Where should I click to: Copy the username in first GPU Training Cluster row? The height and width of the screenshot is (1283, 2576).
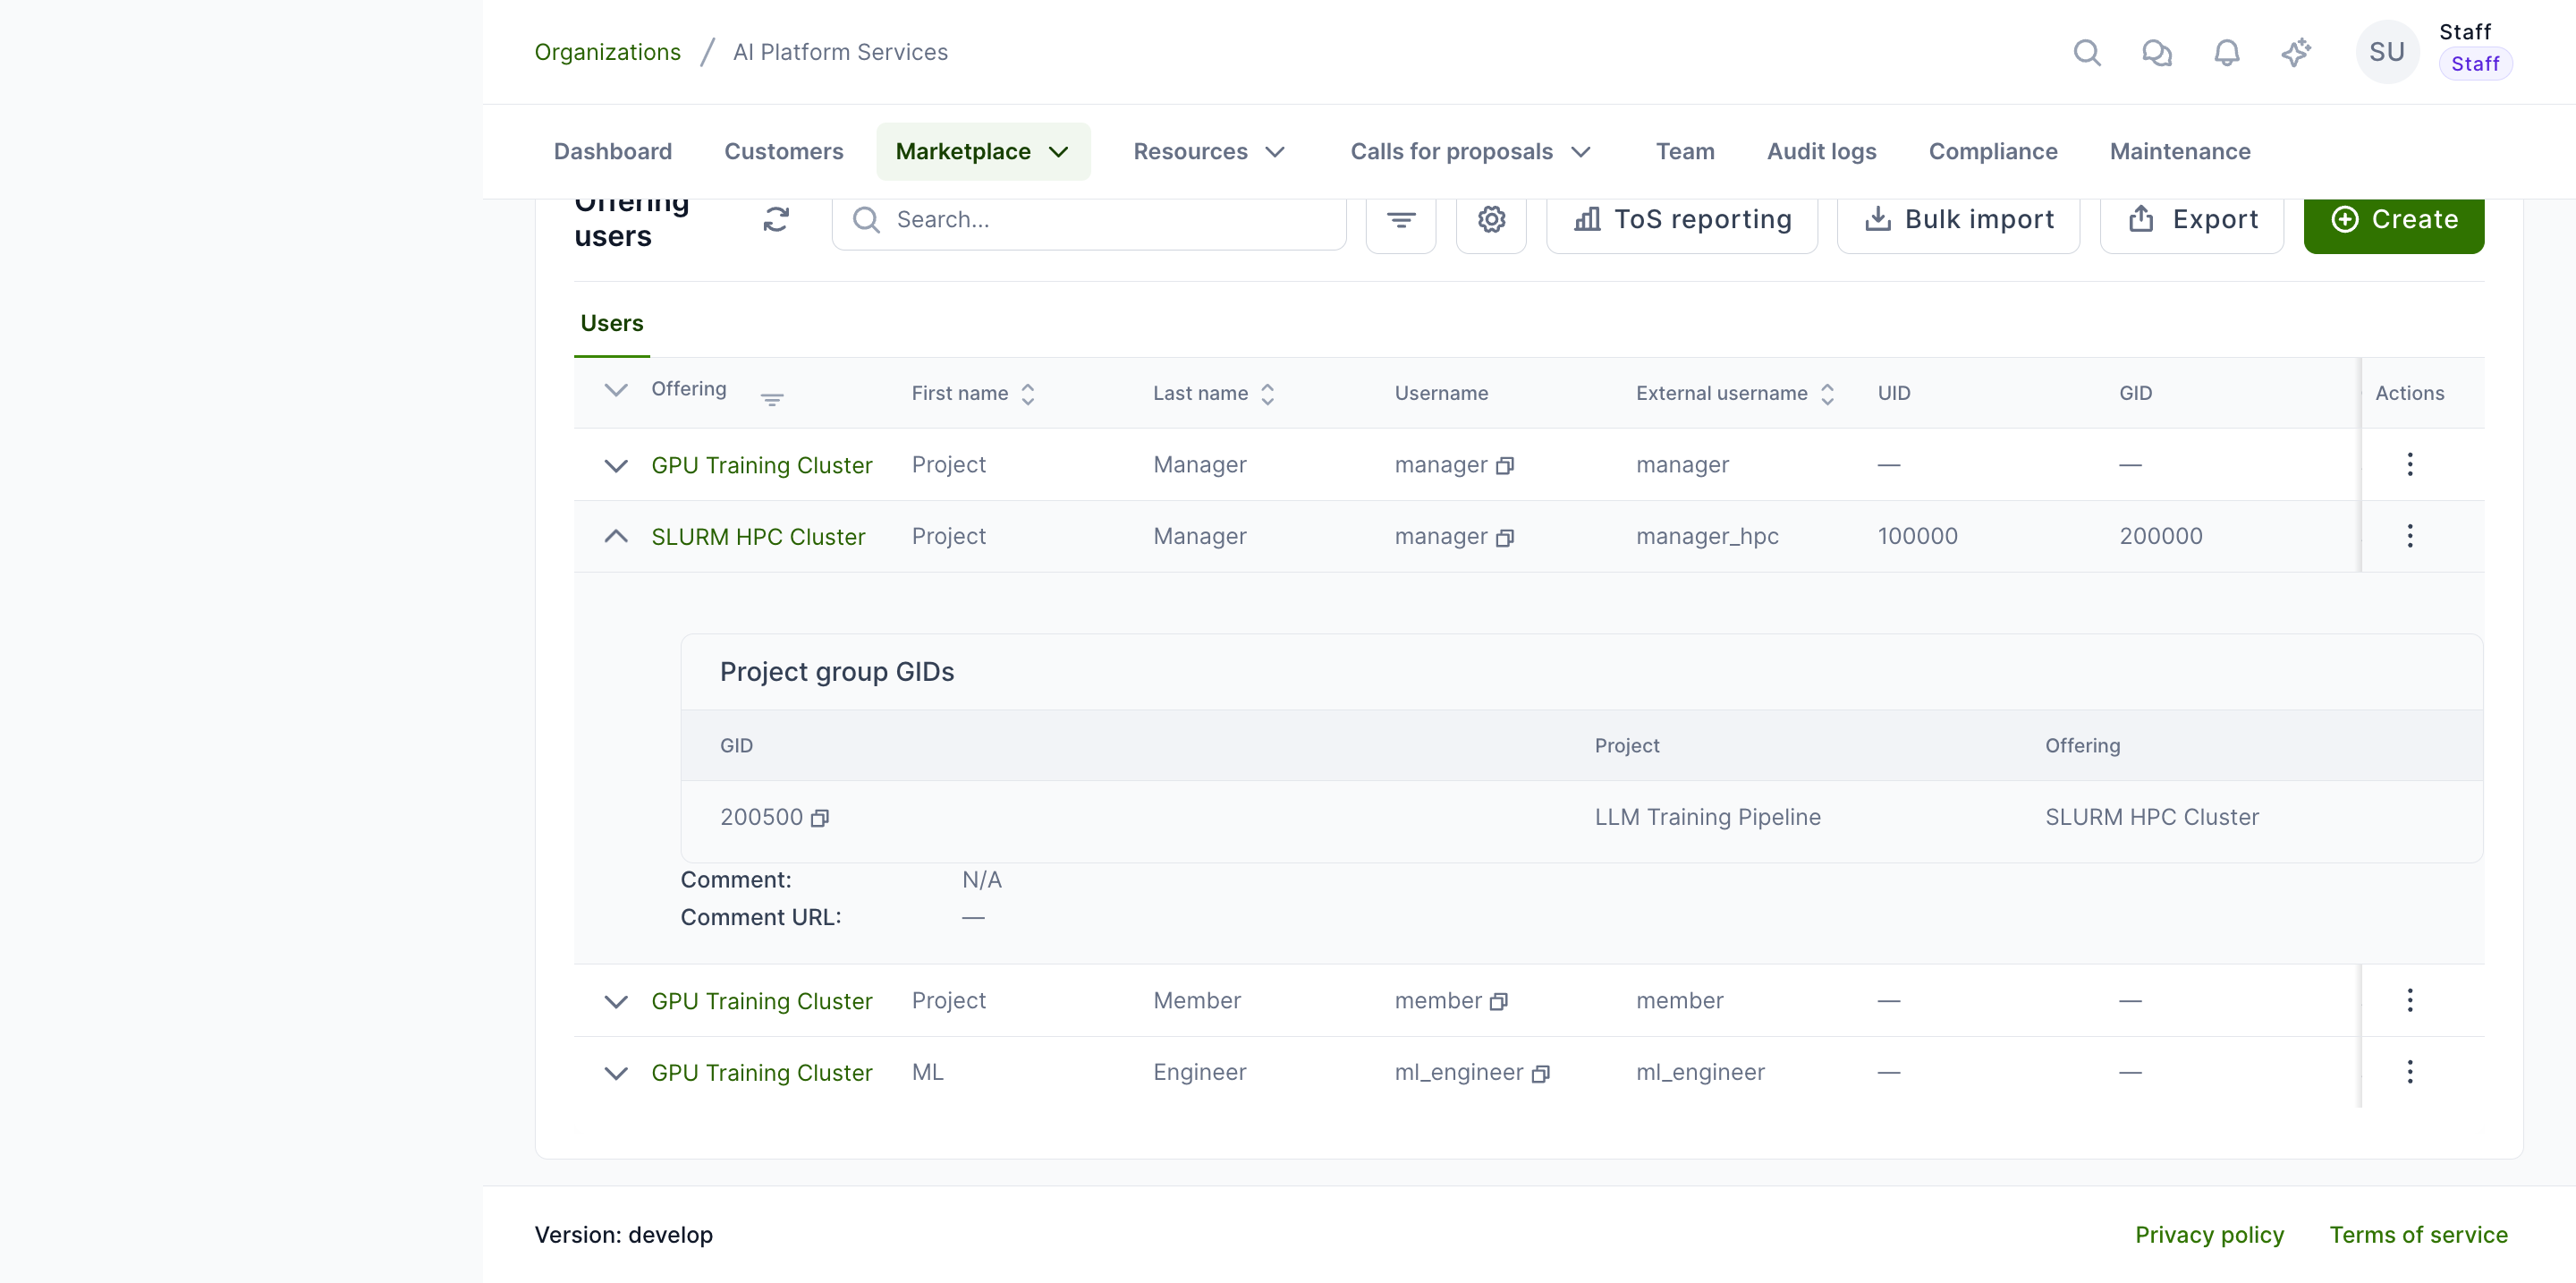1504,466
